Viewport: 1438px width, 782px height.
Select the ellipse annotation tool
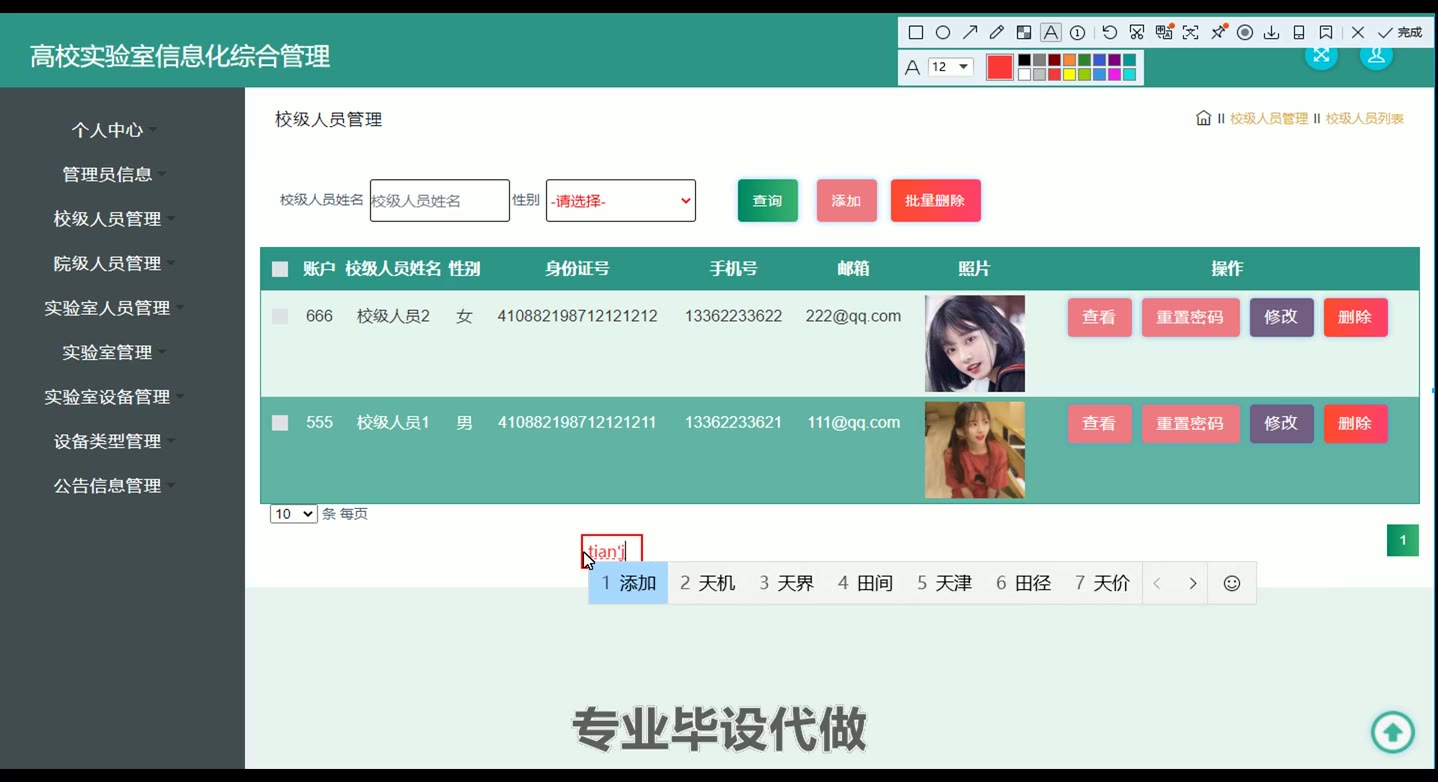pos(942,33)
